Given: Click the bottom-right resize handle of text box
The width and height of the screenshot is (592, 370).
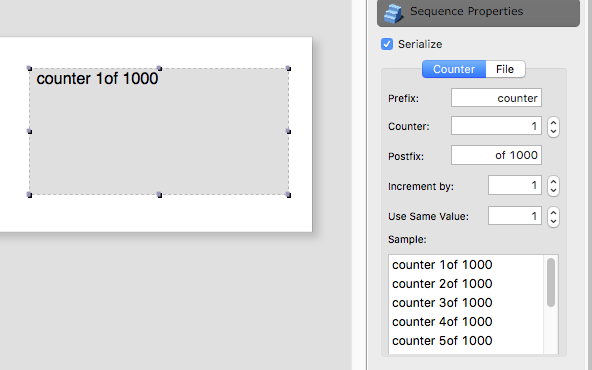Looking at the screenshot, I should 288,195.
